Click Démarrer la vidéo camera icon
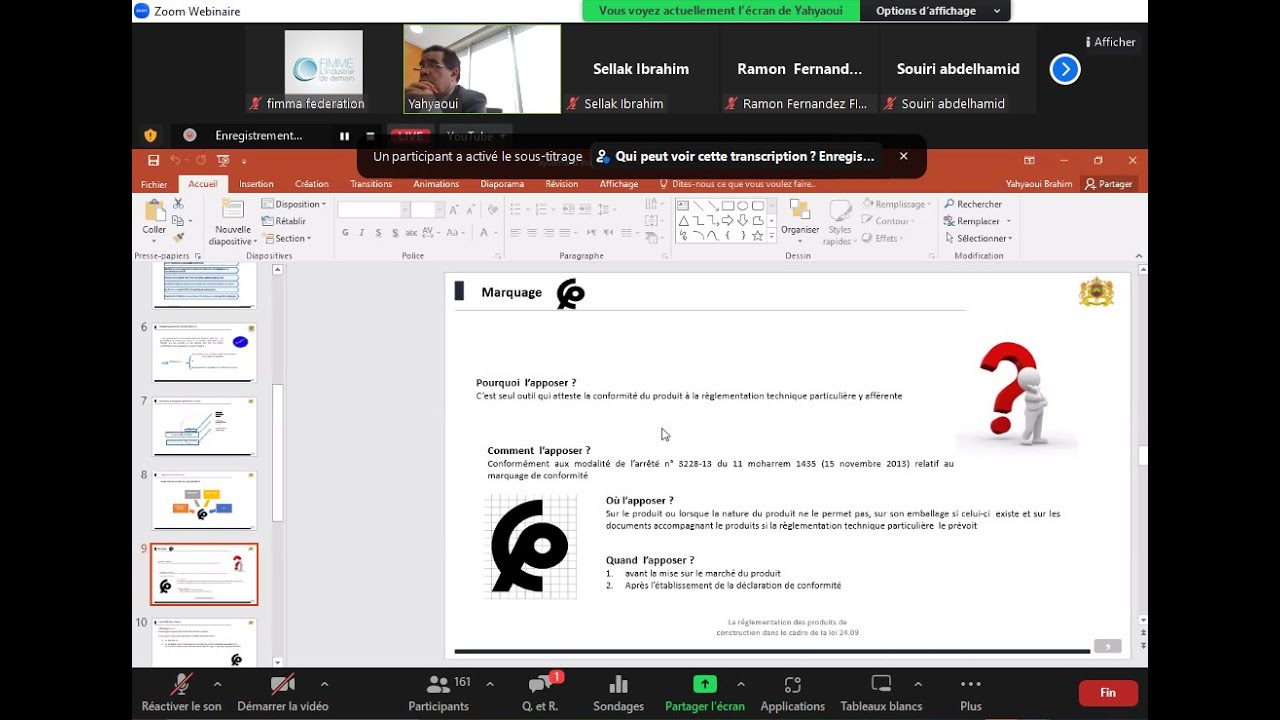The image size is (1280, 720). (x=283, y=684)
